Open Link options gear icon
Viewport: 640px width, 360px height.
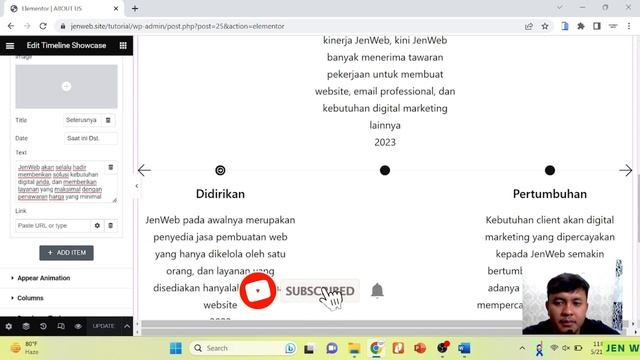[x=97, y=225]
